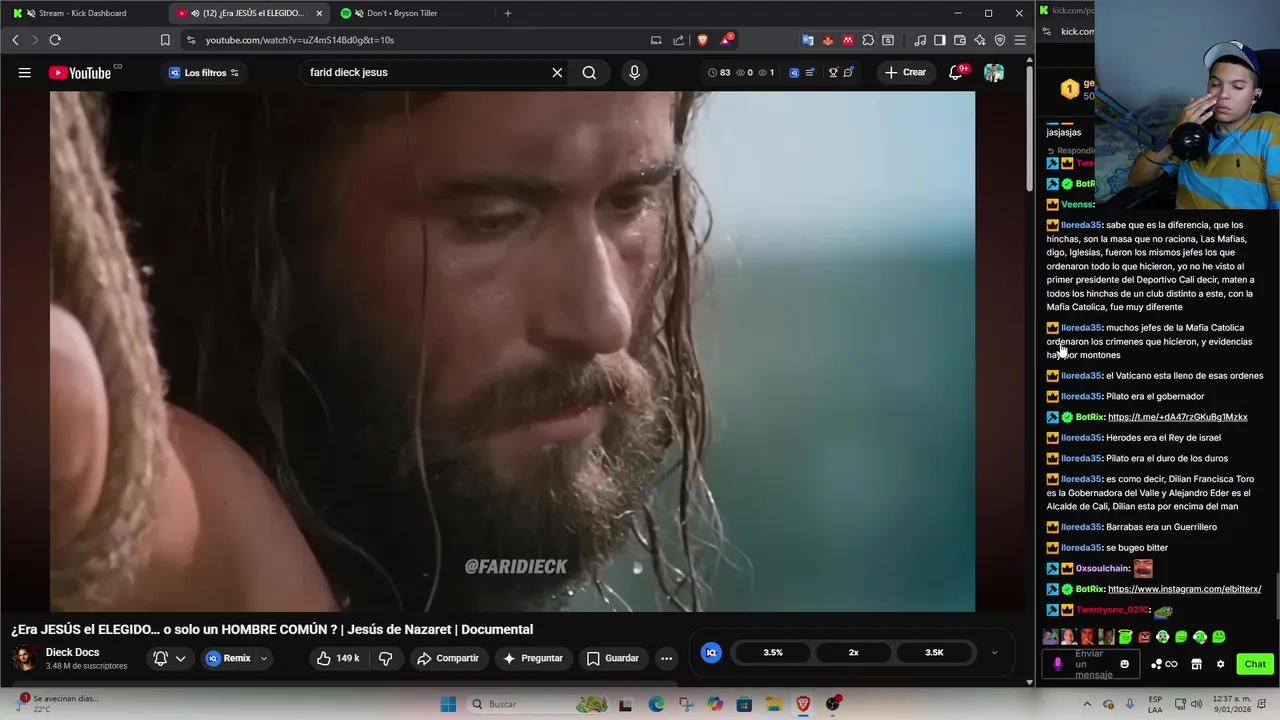Viewport: 1280px width, 720px height.
Task: Open browser extensions puzzle icon
Action: 868,40
